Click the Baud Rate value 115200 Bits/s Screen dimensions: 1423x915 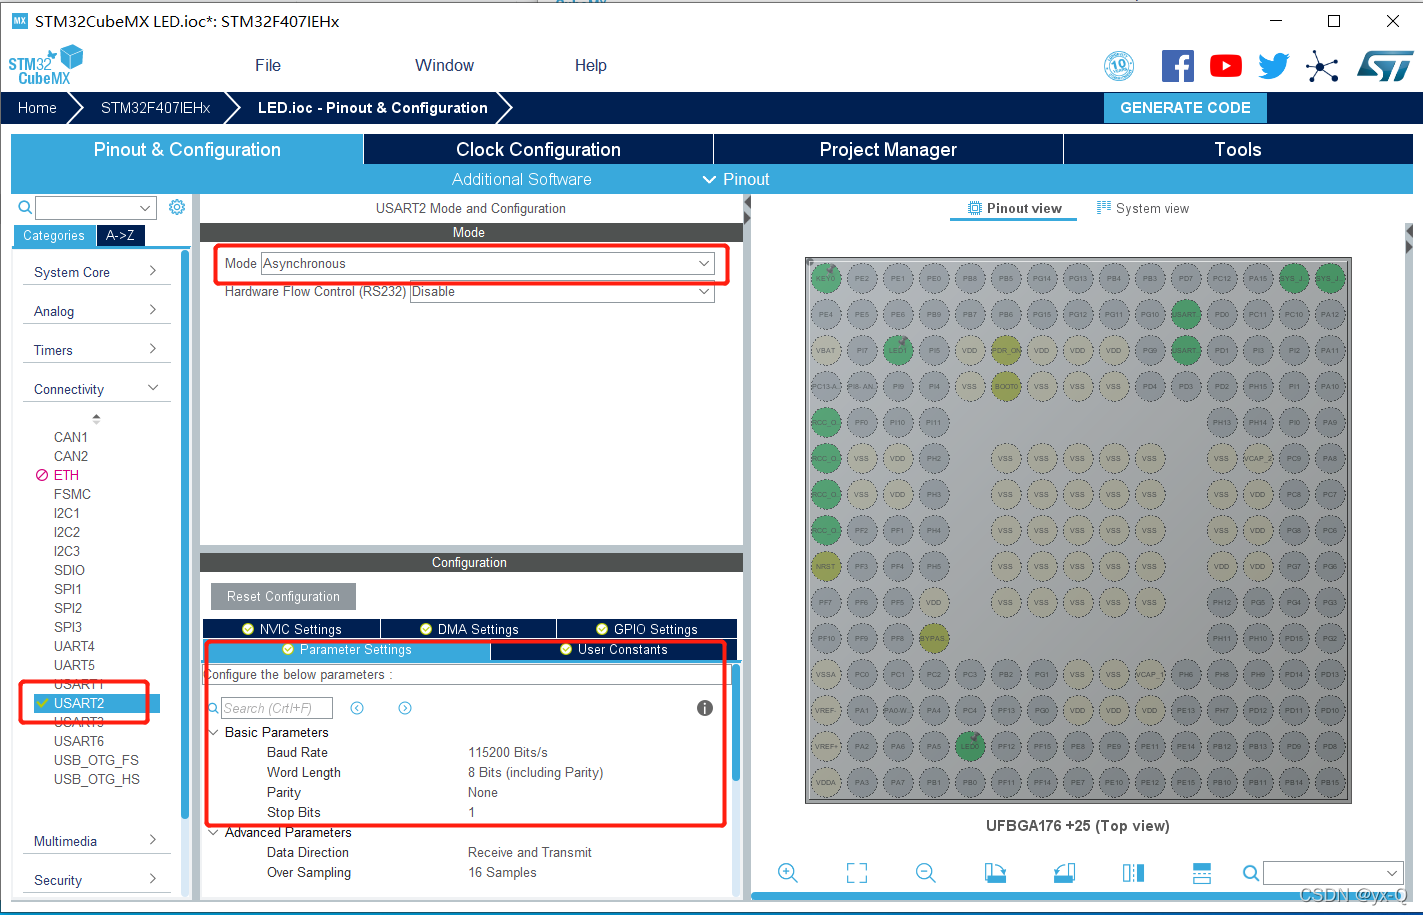508,752
